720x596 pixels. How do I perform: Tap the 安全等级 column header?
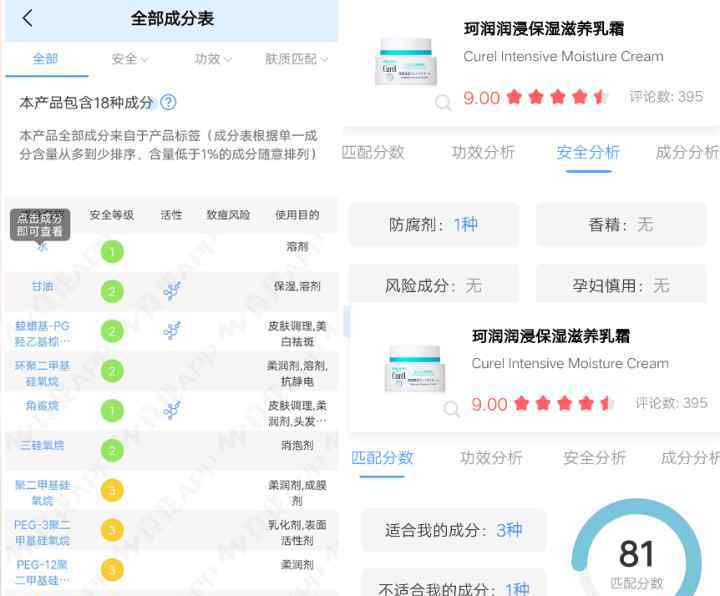point(112,215)
